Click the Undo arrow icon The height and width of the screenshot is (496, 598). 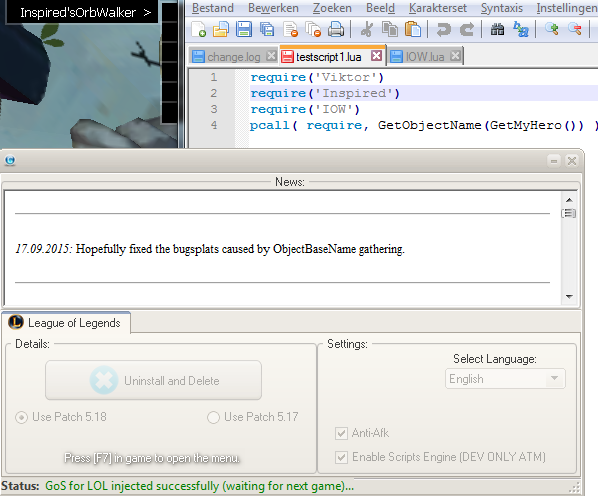(x=444, y=29)
